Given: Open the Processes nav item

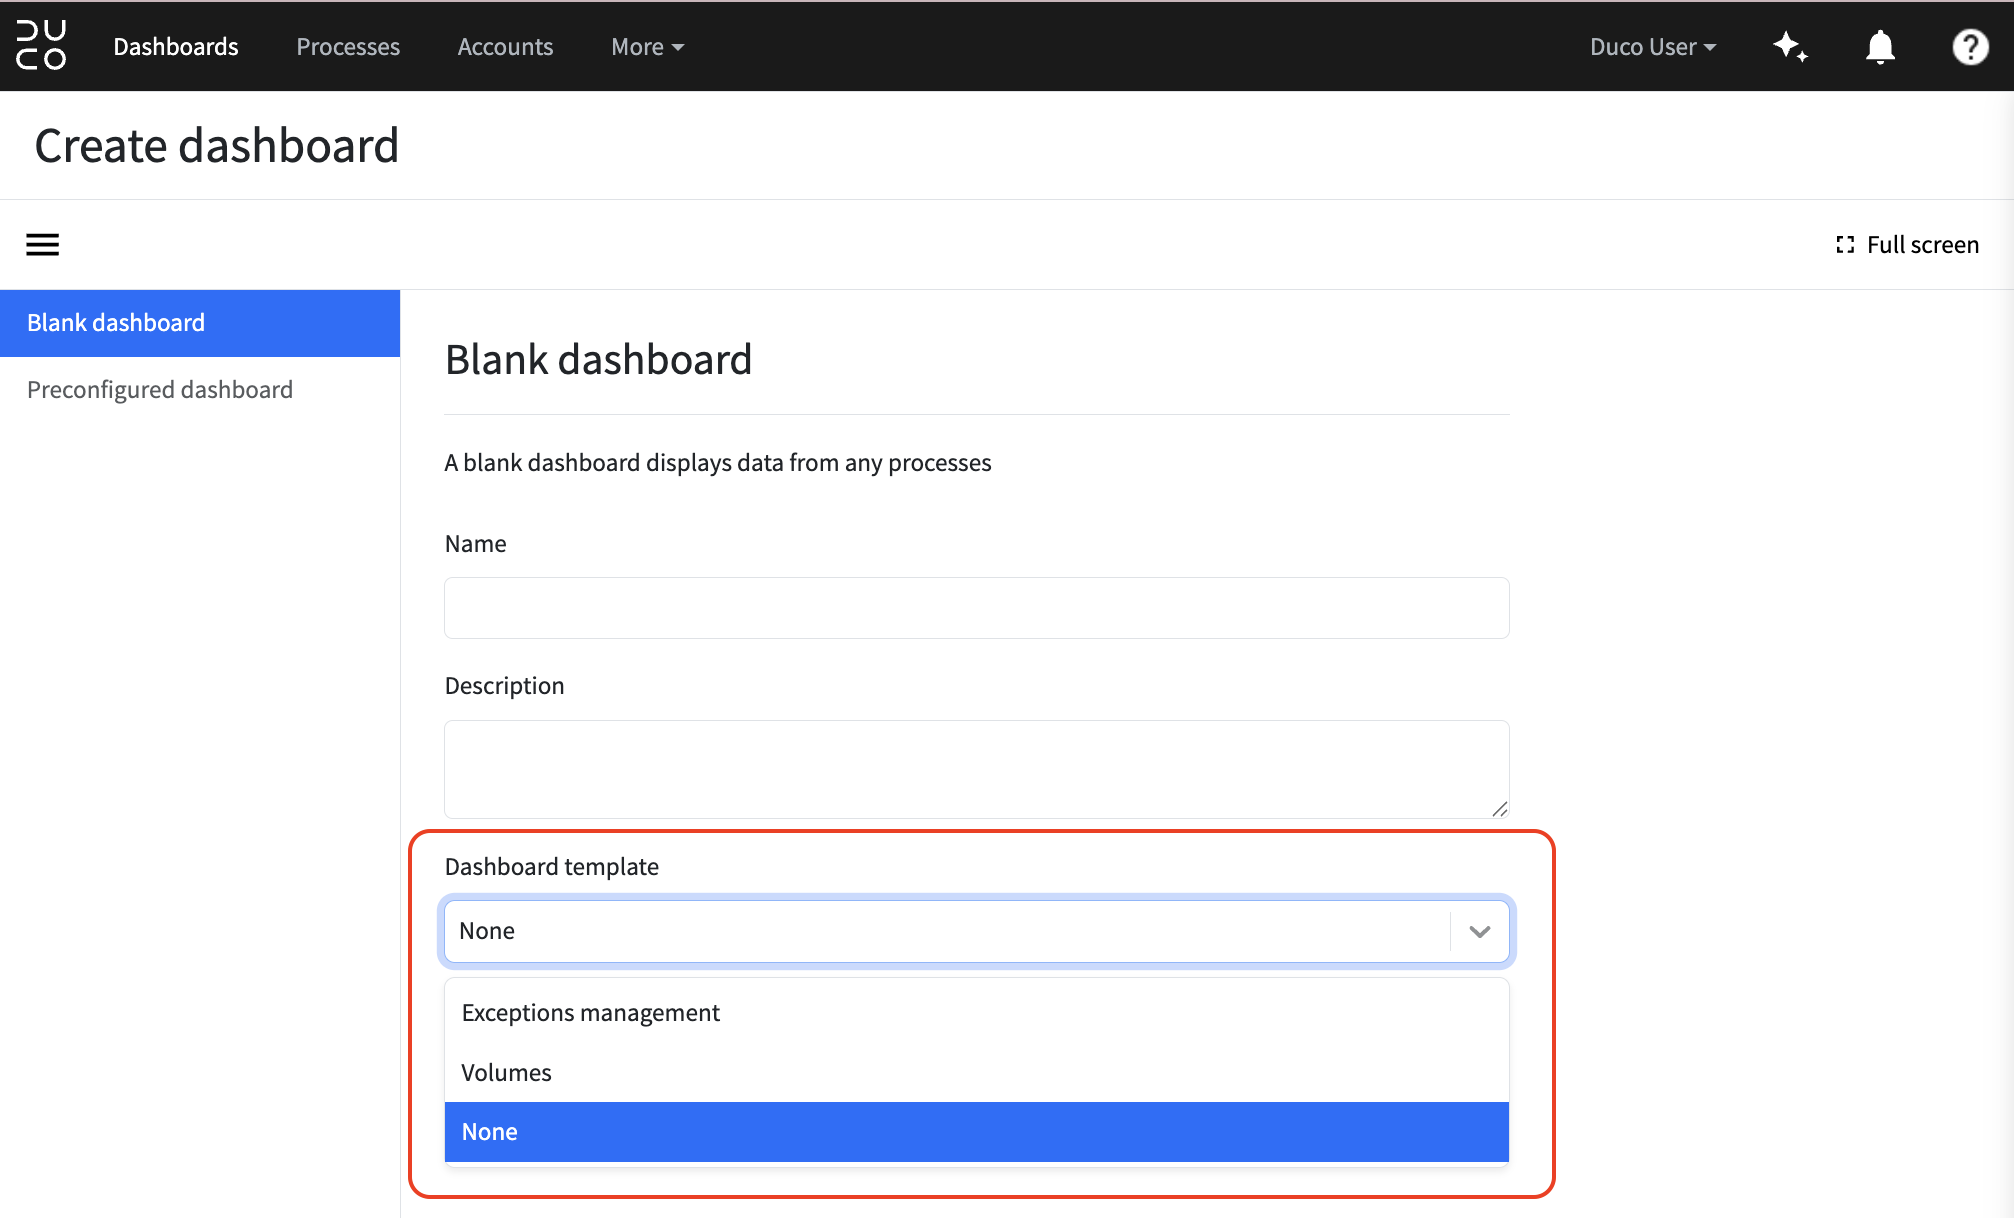Looking at the screenshot, I should [x=348, y=47].
